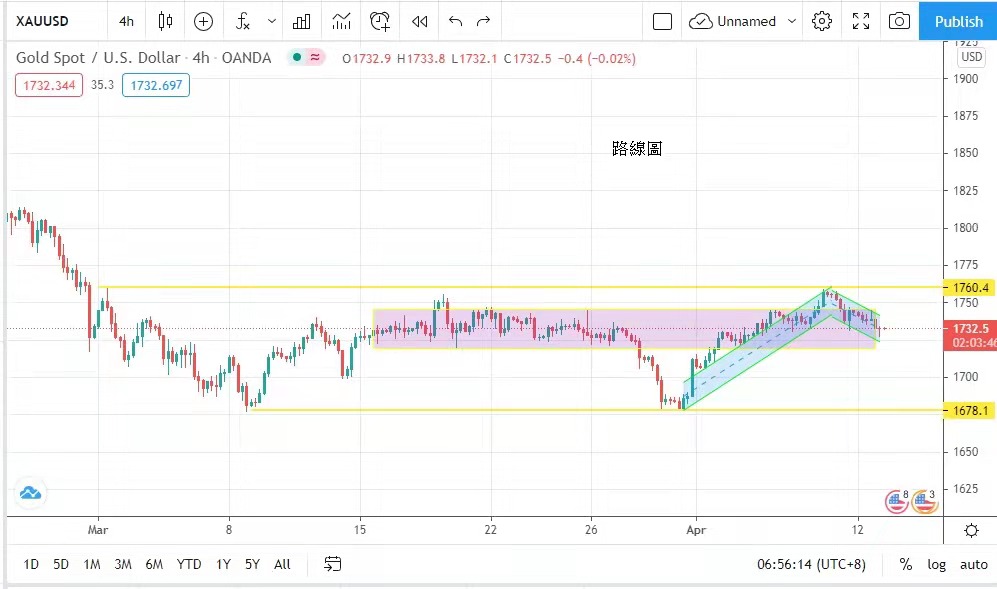Image resolution: width=997 pixels, height=589 pixels.
Task: Toggle log scale mode
Action: click(x=936, y=564)
